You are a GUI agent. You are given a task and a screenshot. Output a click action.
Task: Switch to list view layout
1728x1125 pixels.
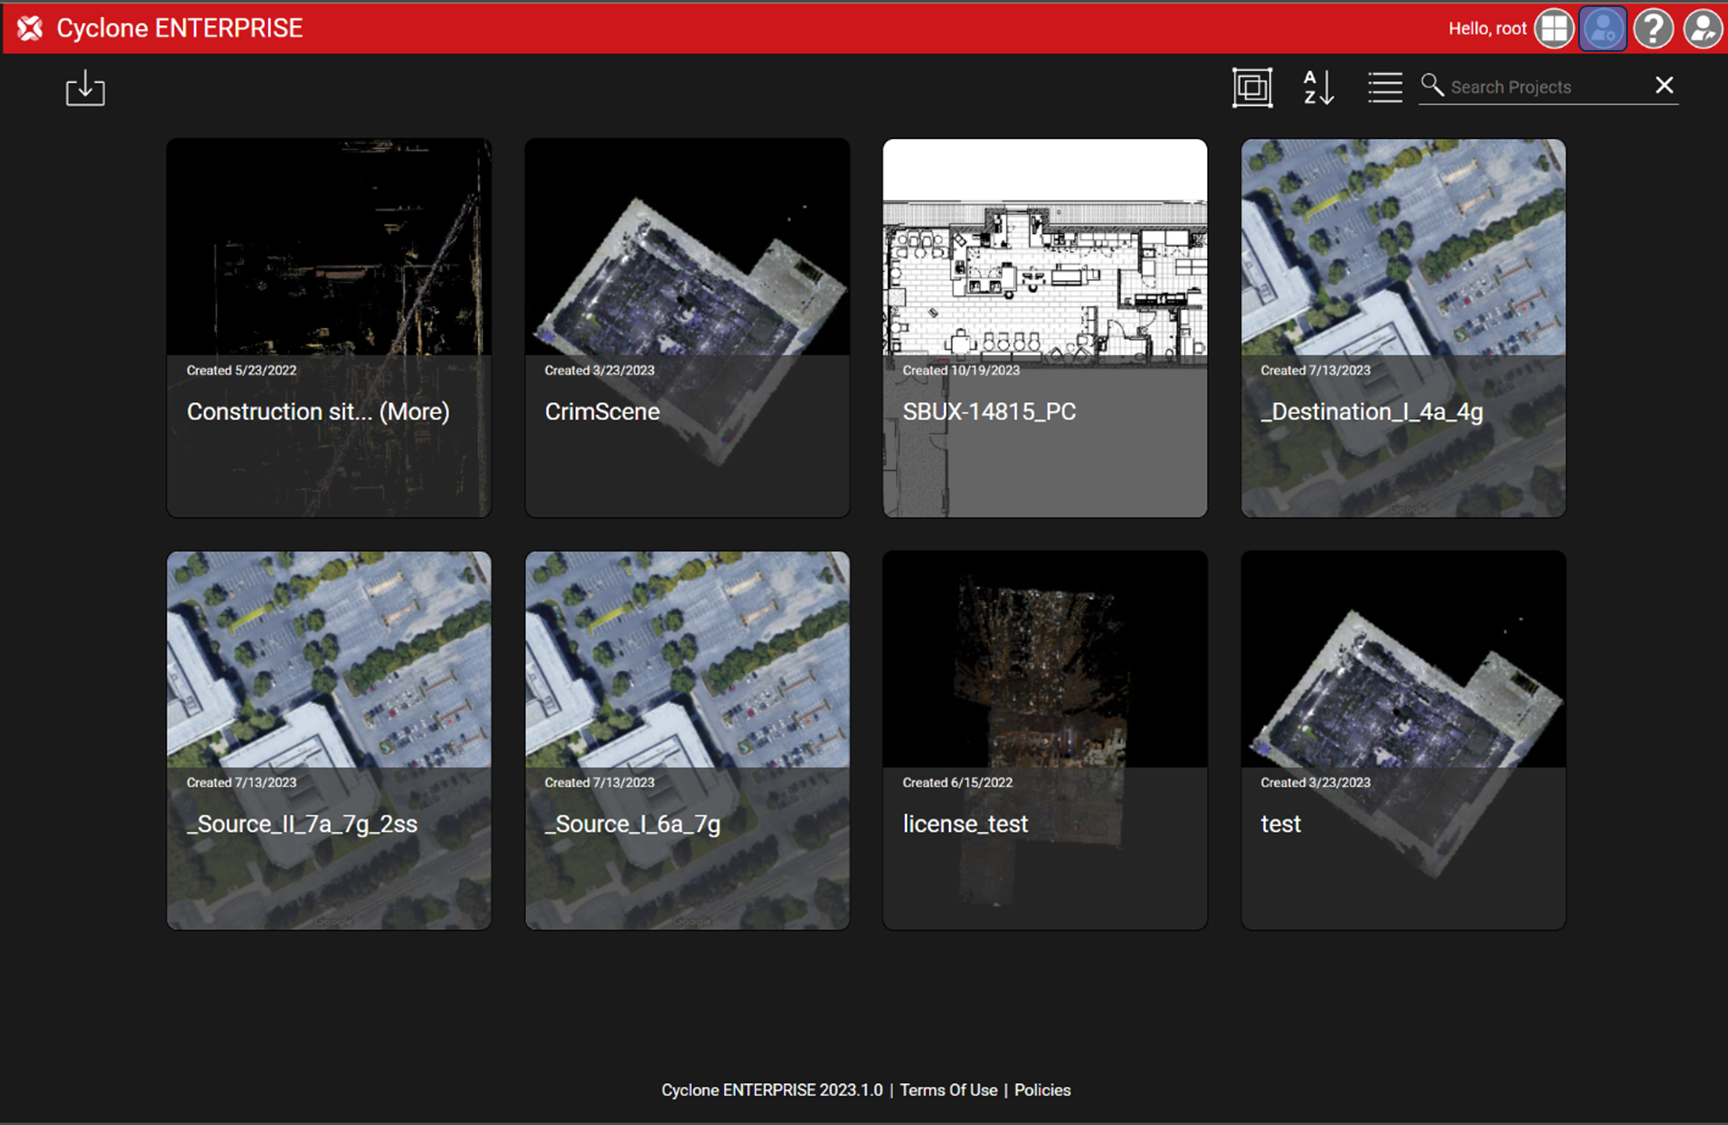(x=1384, y=88)
